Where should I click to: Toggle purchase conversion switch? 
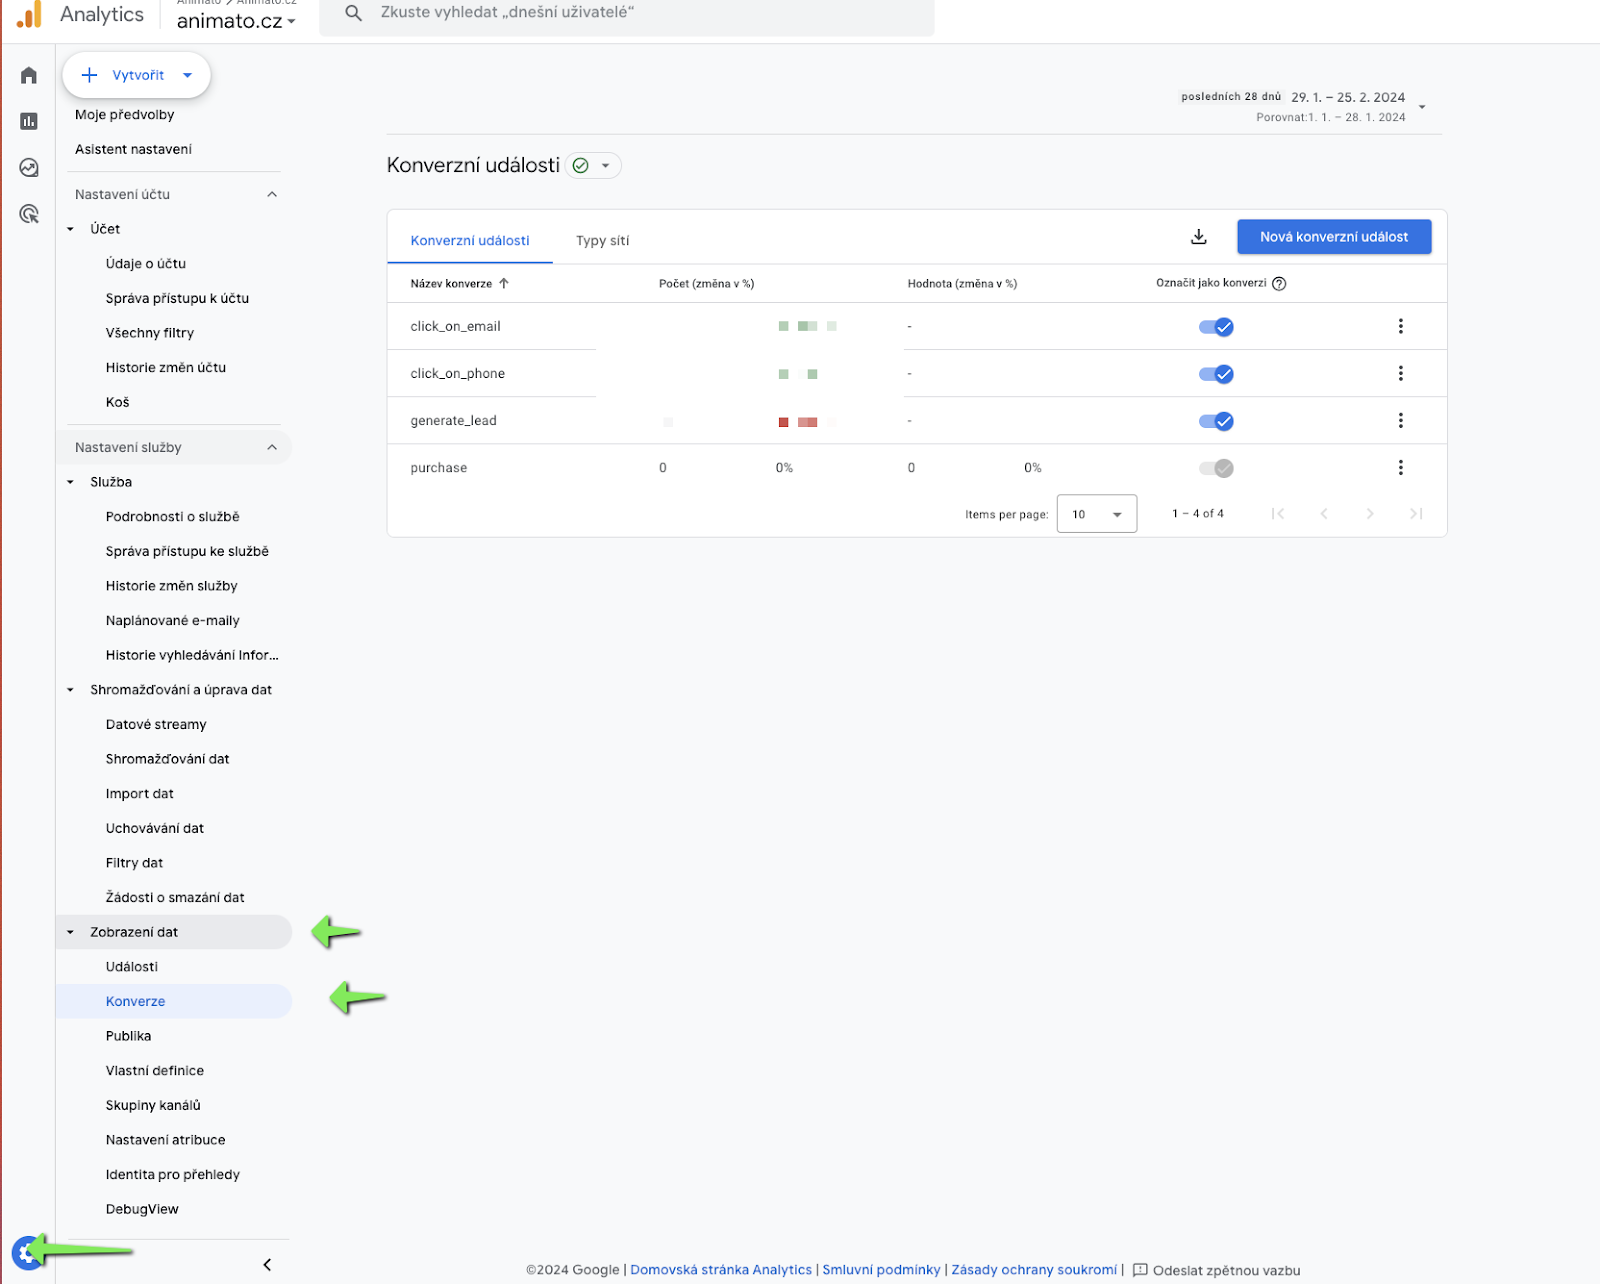click(1216, 468)
